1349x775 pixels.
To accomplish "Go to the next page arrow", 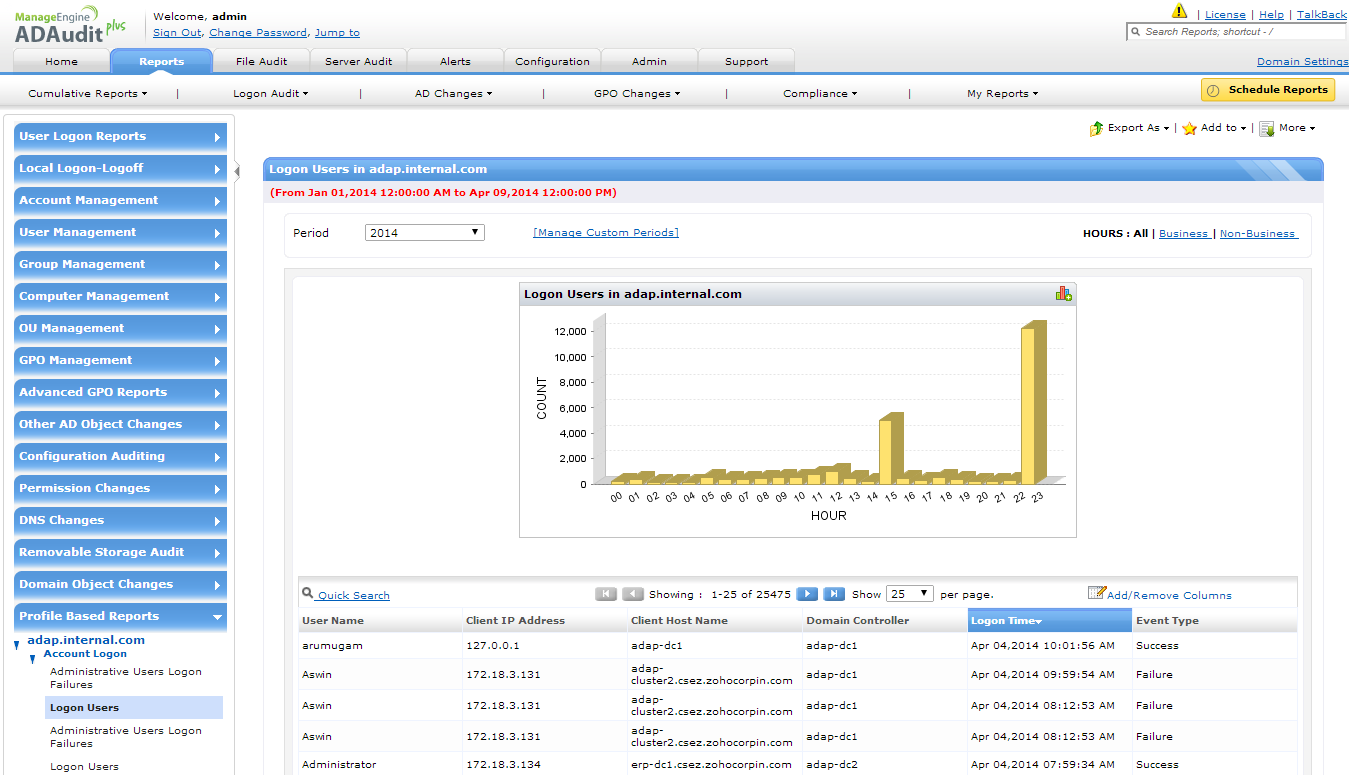I will point(807,594).
